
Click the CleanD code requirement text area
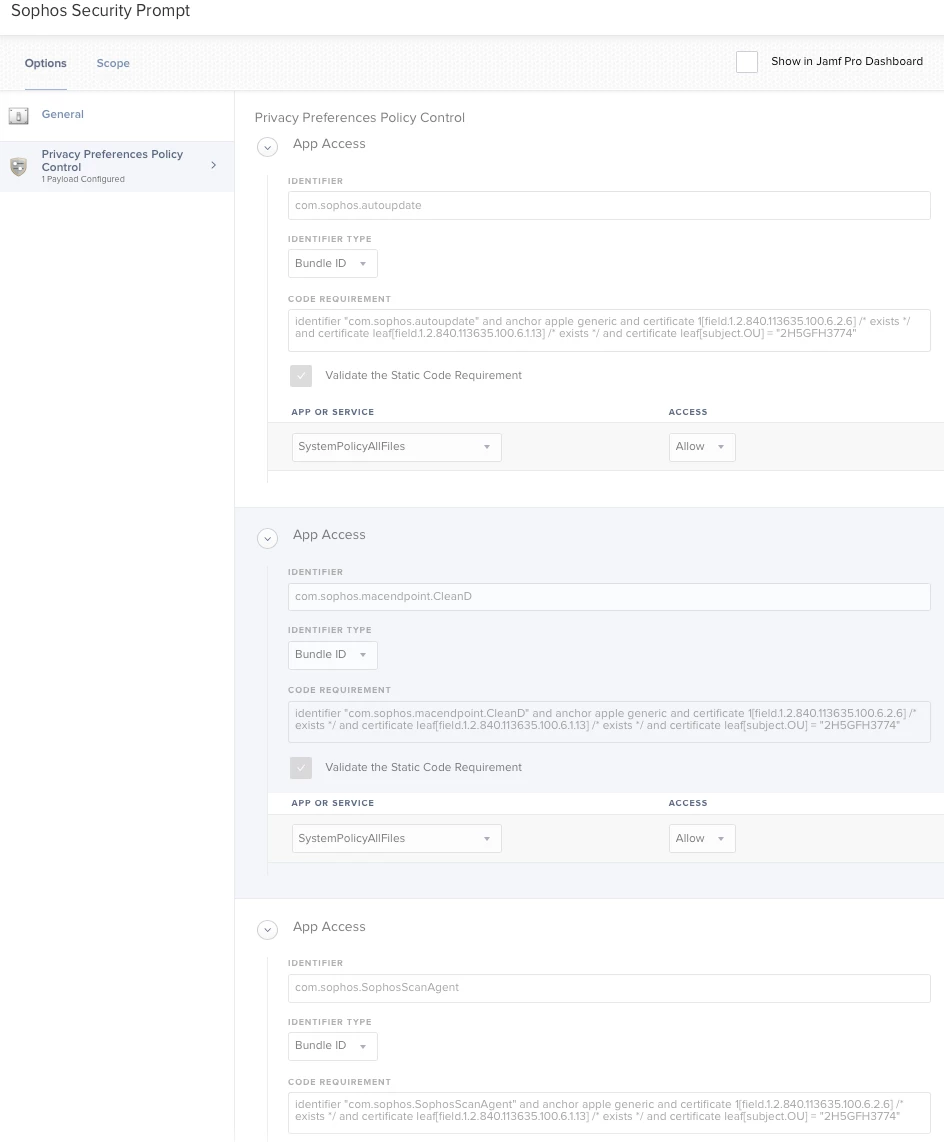(609, 721)
